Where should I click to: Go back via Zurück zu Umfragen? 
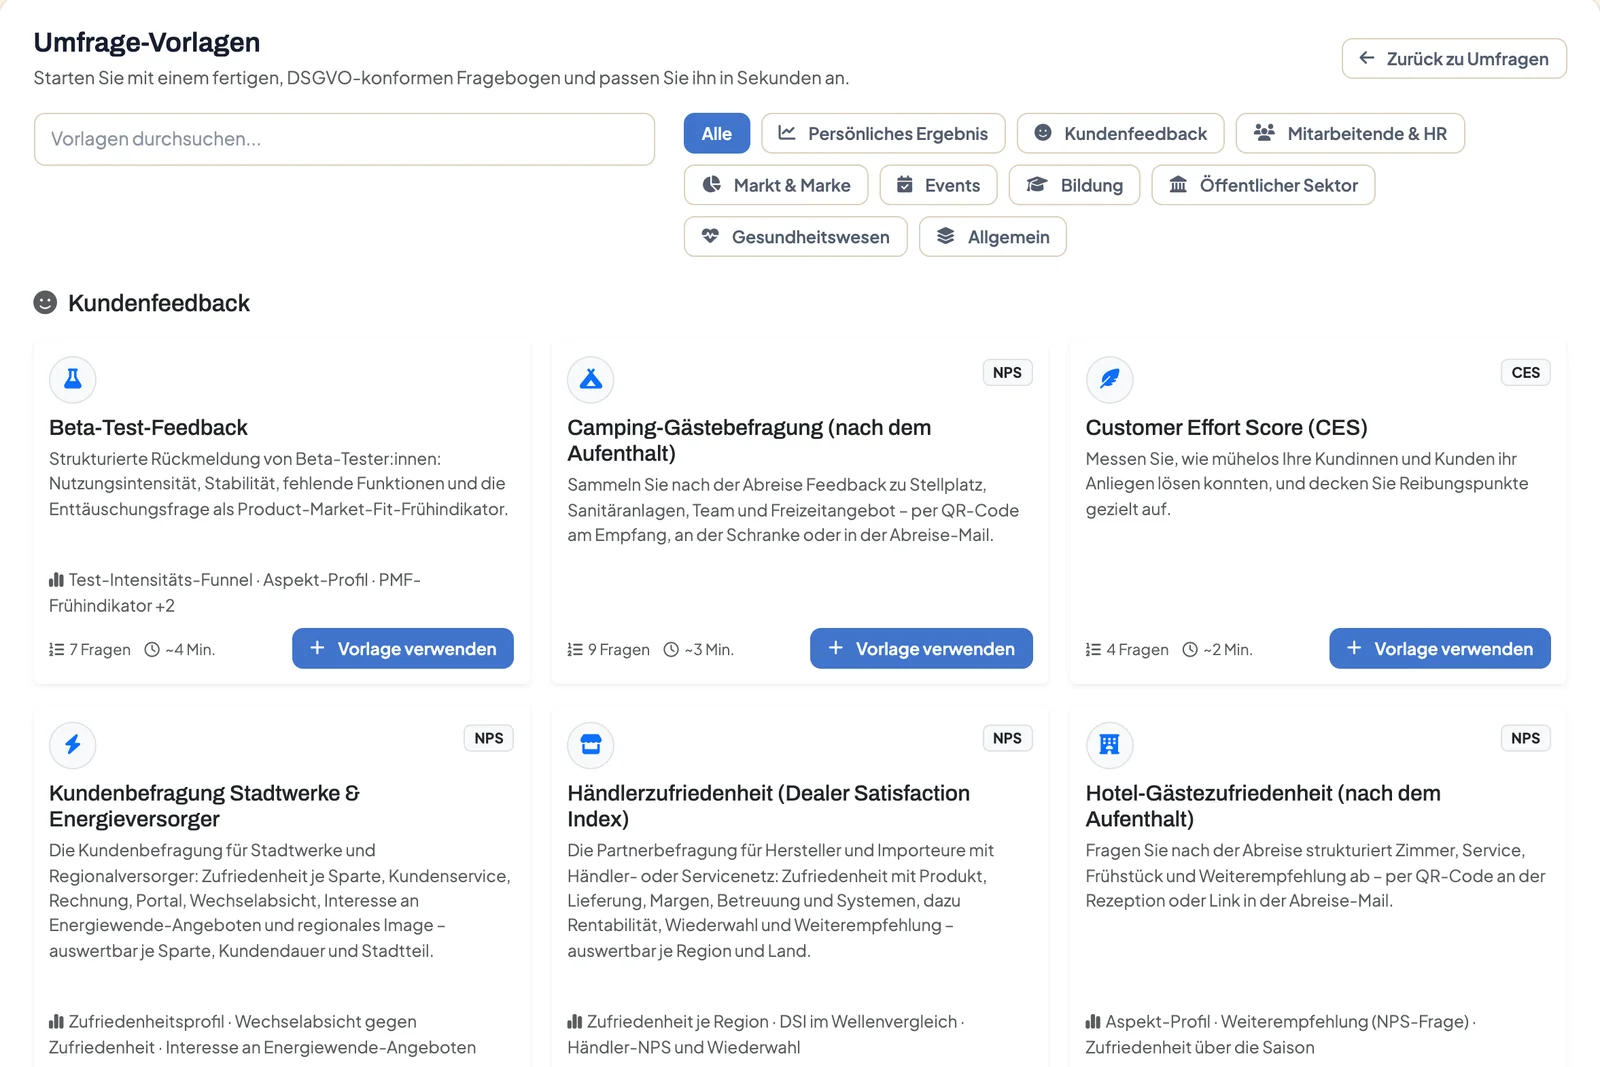(1454, 58)
